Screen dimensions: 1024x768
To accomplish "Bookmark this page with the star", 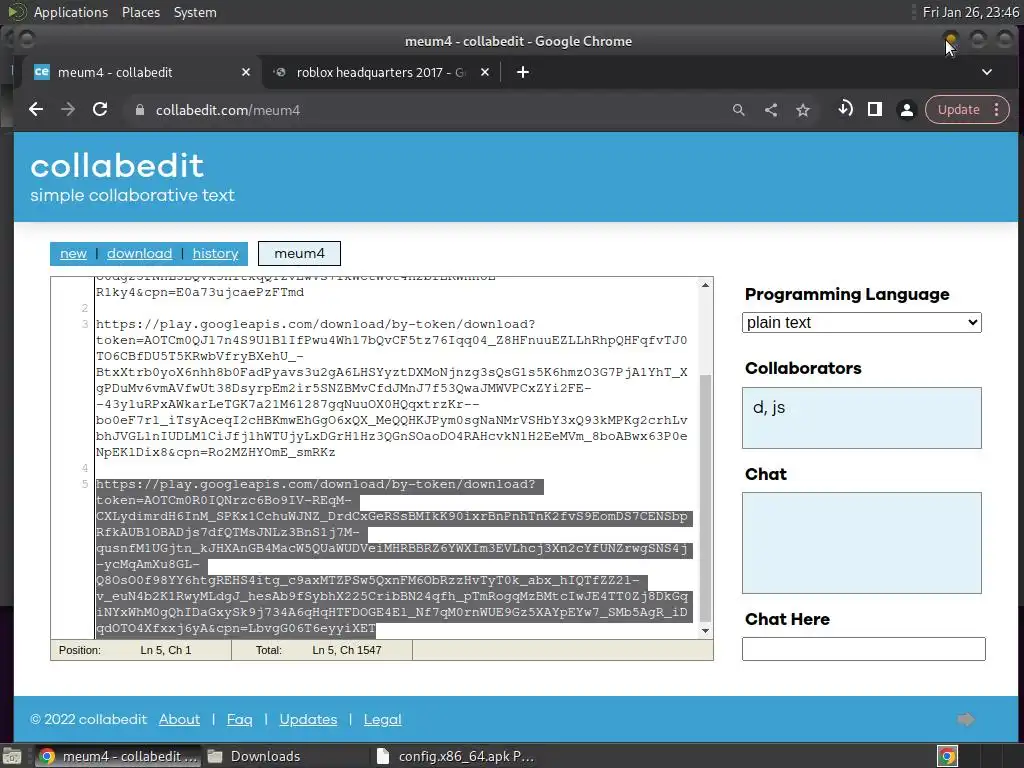I will [x=803, y=110].
